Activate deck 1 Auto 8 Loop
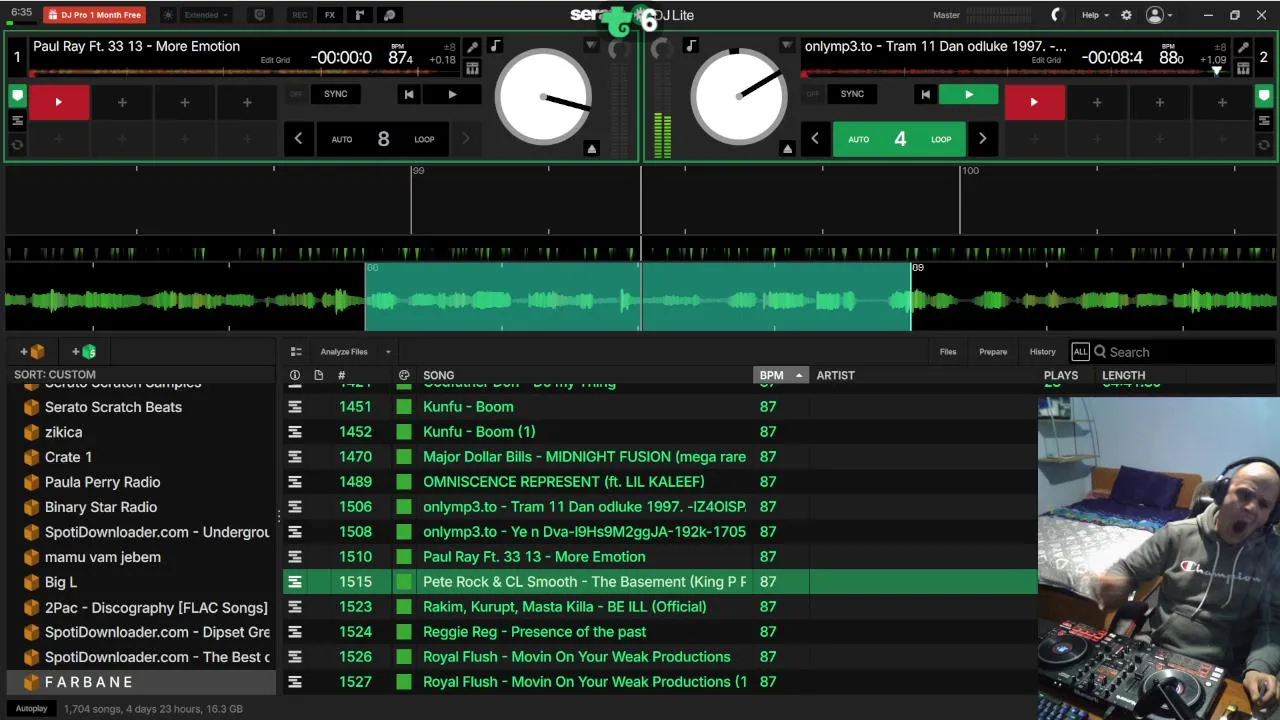1280x720 pixels. pyautogui.click(x=384, y=139)
